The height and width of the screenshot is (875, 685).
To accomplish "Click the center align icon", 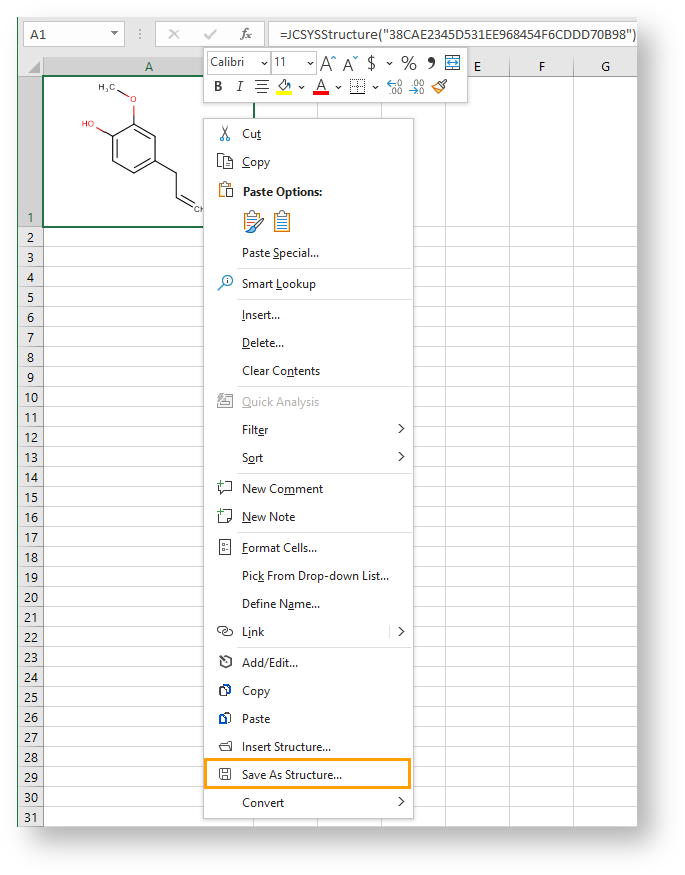I will point(262,87).
